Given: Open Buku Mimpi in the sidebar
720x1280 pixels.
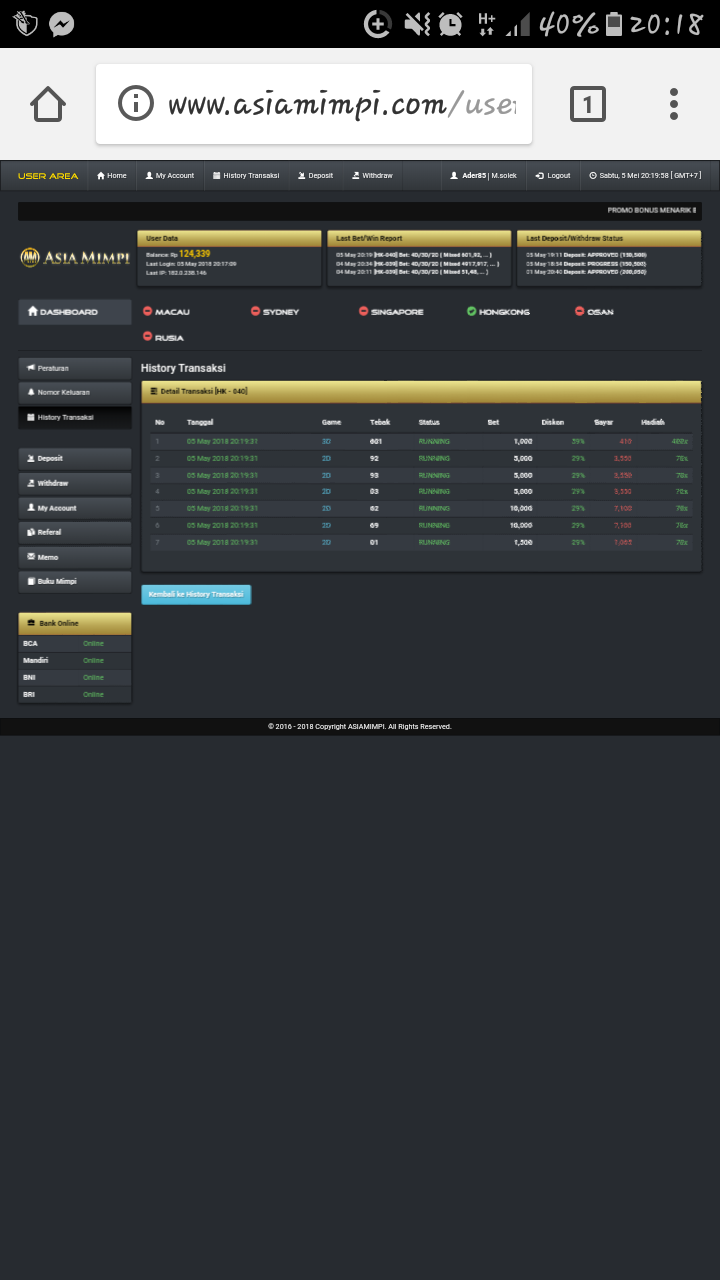Looking at the screenshot, I should pyautogui.click(x=75, y=581).
